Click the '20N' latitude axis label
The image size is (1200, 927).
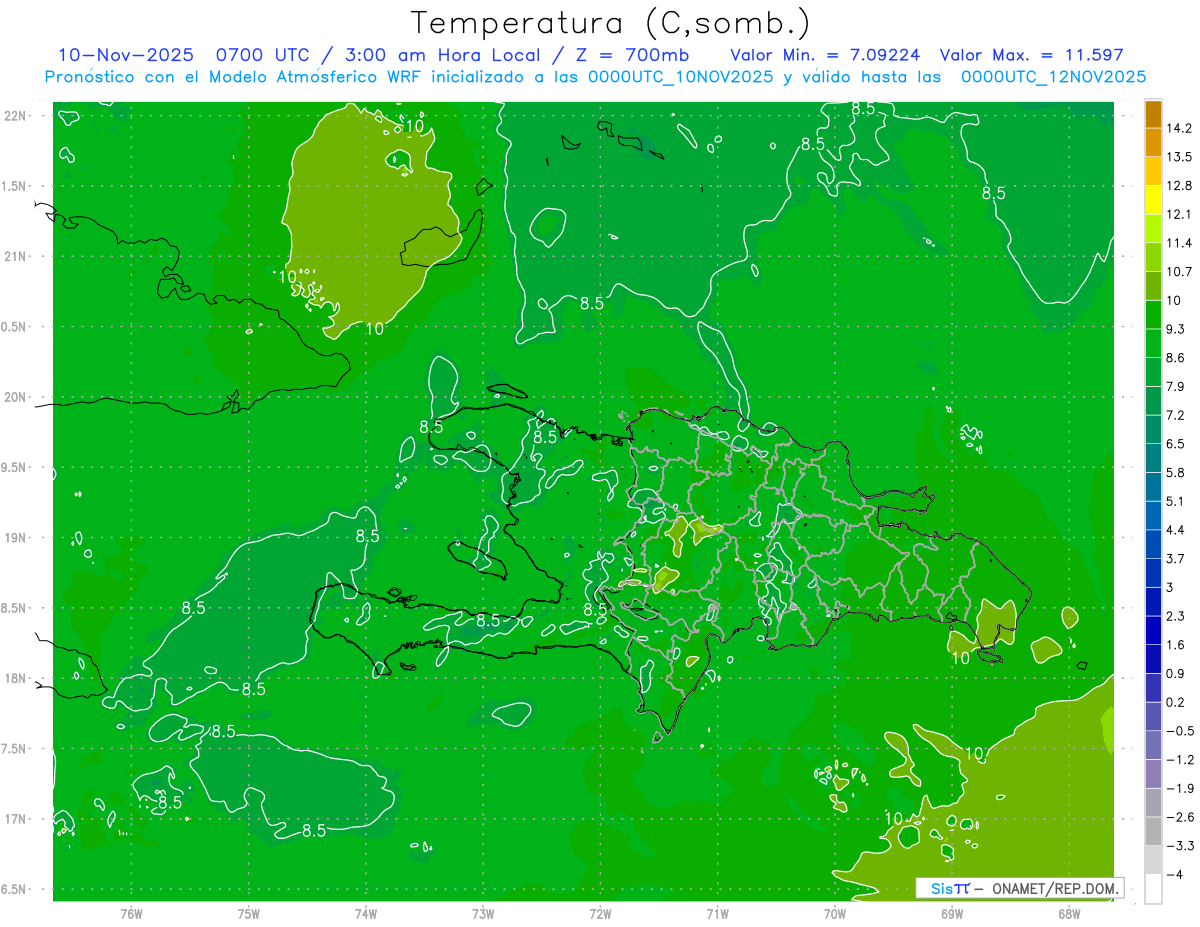pos(17,397)
